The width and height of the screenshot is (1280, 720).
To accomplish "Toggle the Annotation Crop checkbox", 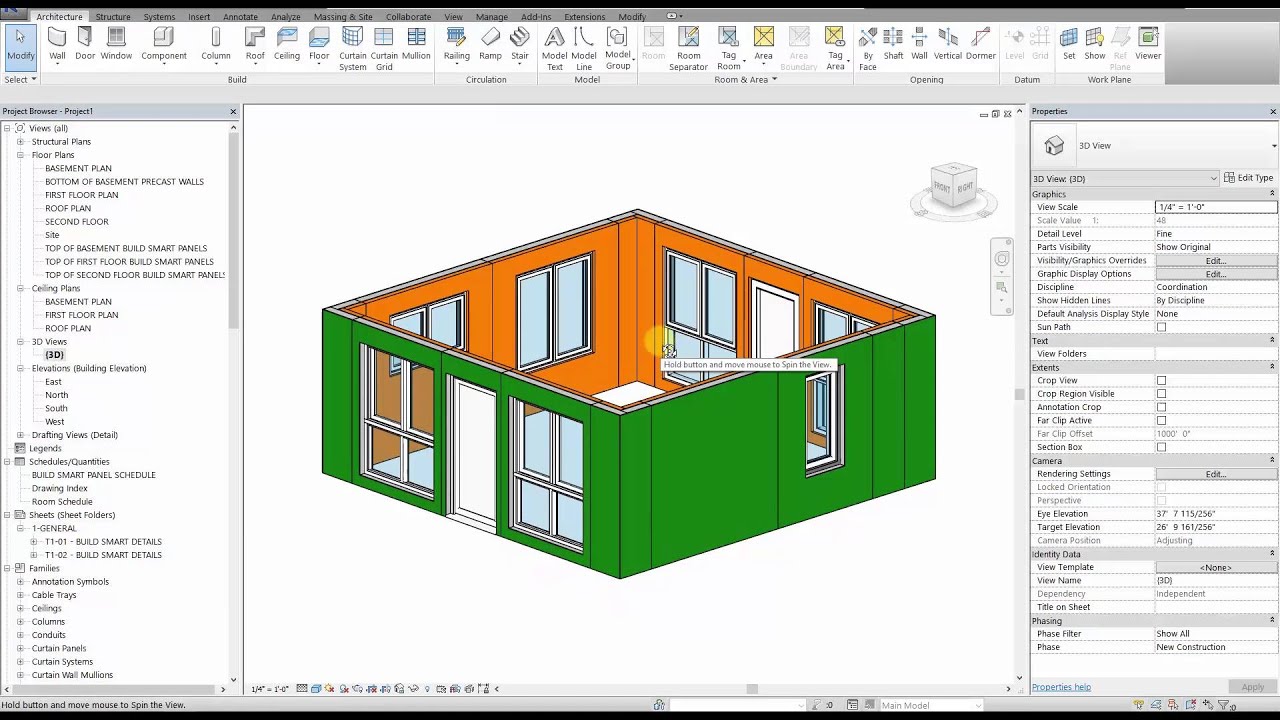I will coord(1161,407).
